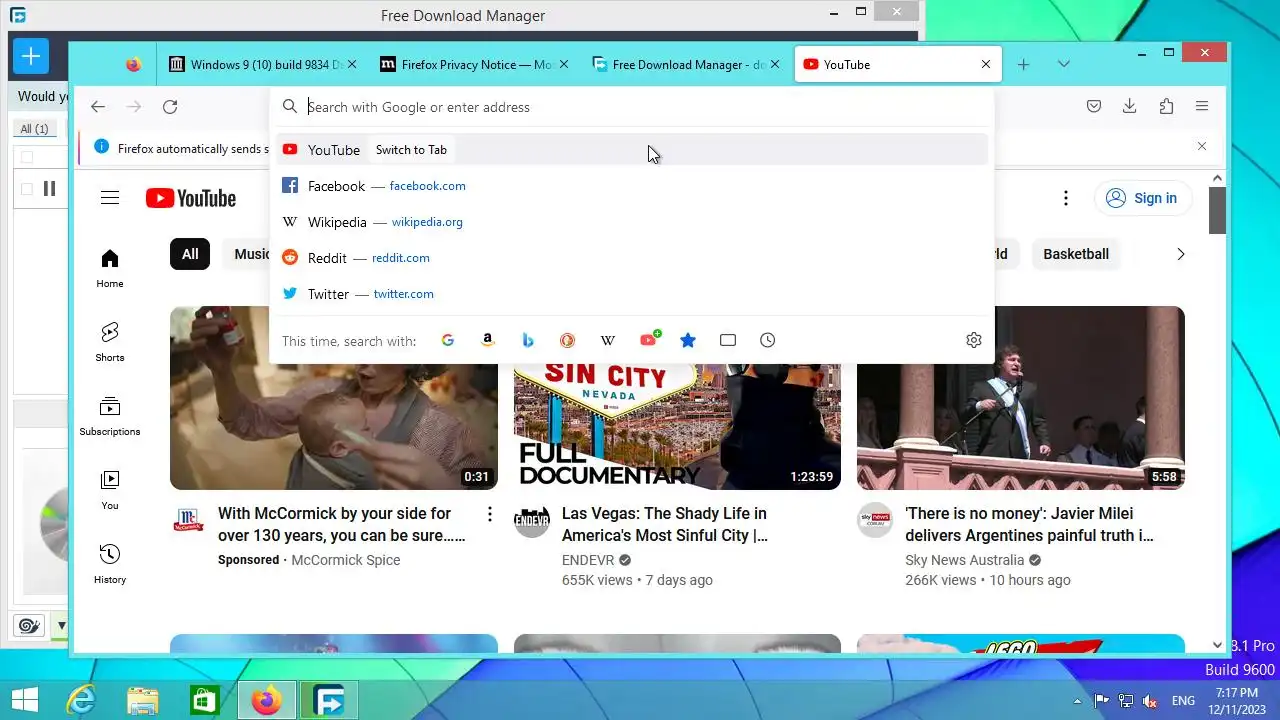Open the list all tabs dropdown

1064,64
